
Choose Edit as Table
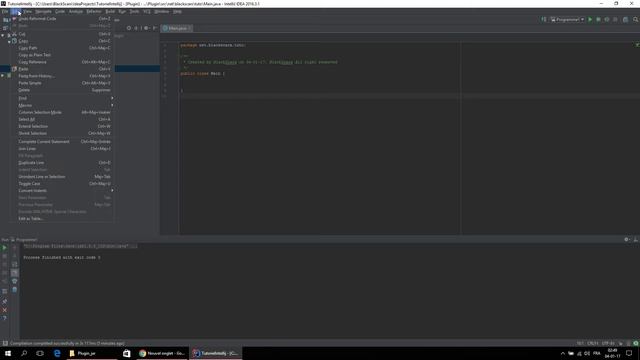click(62, 219)
